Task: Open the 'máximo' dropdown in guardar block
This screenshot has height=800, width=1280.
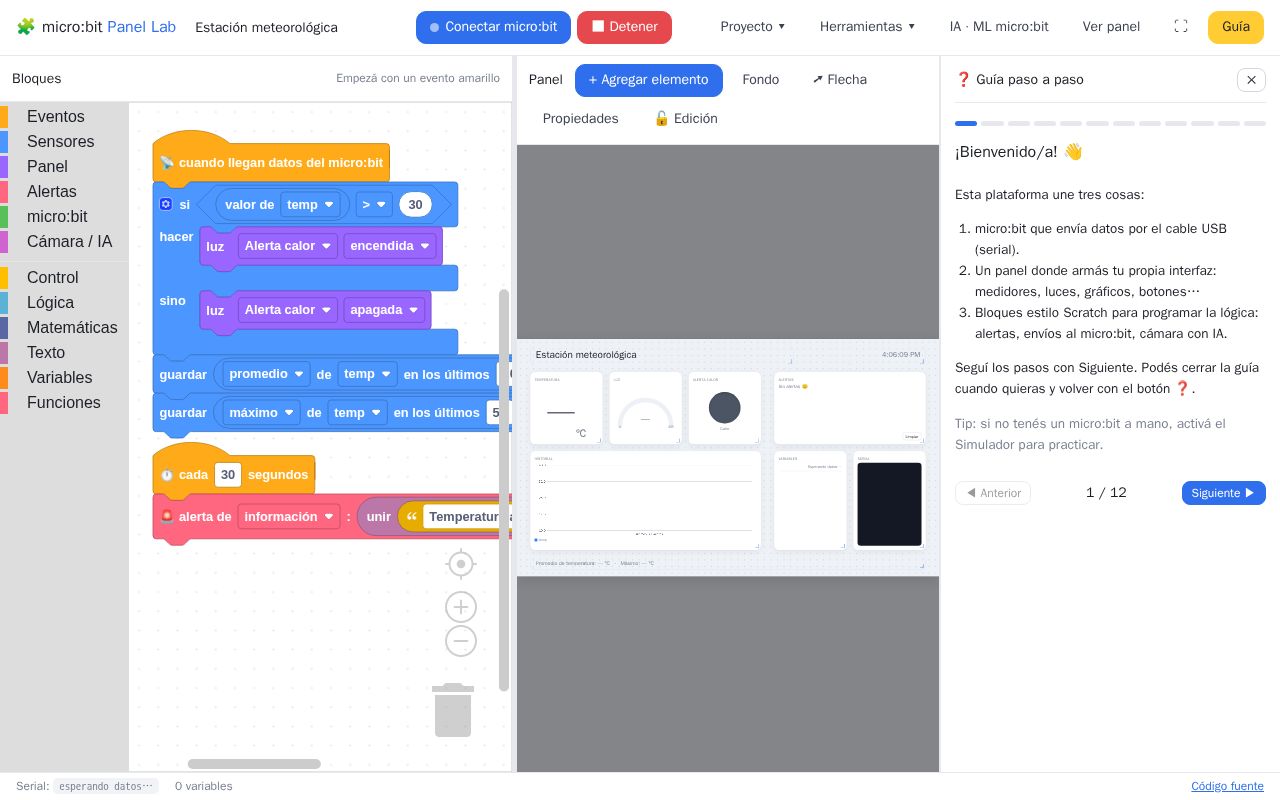Action: 262,412
